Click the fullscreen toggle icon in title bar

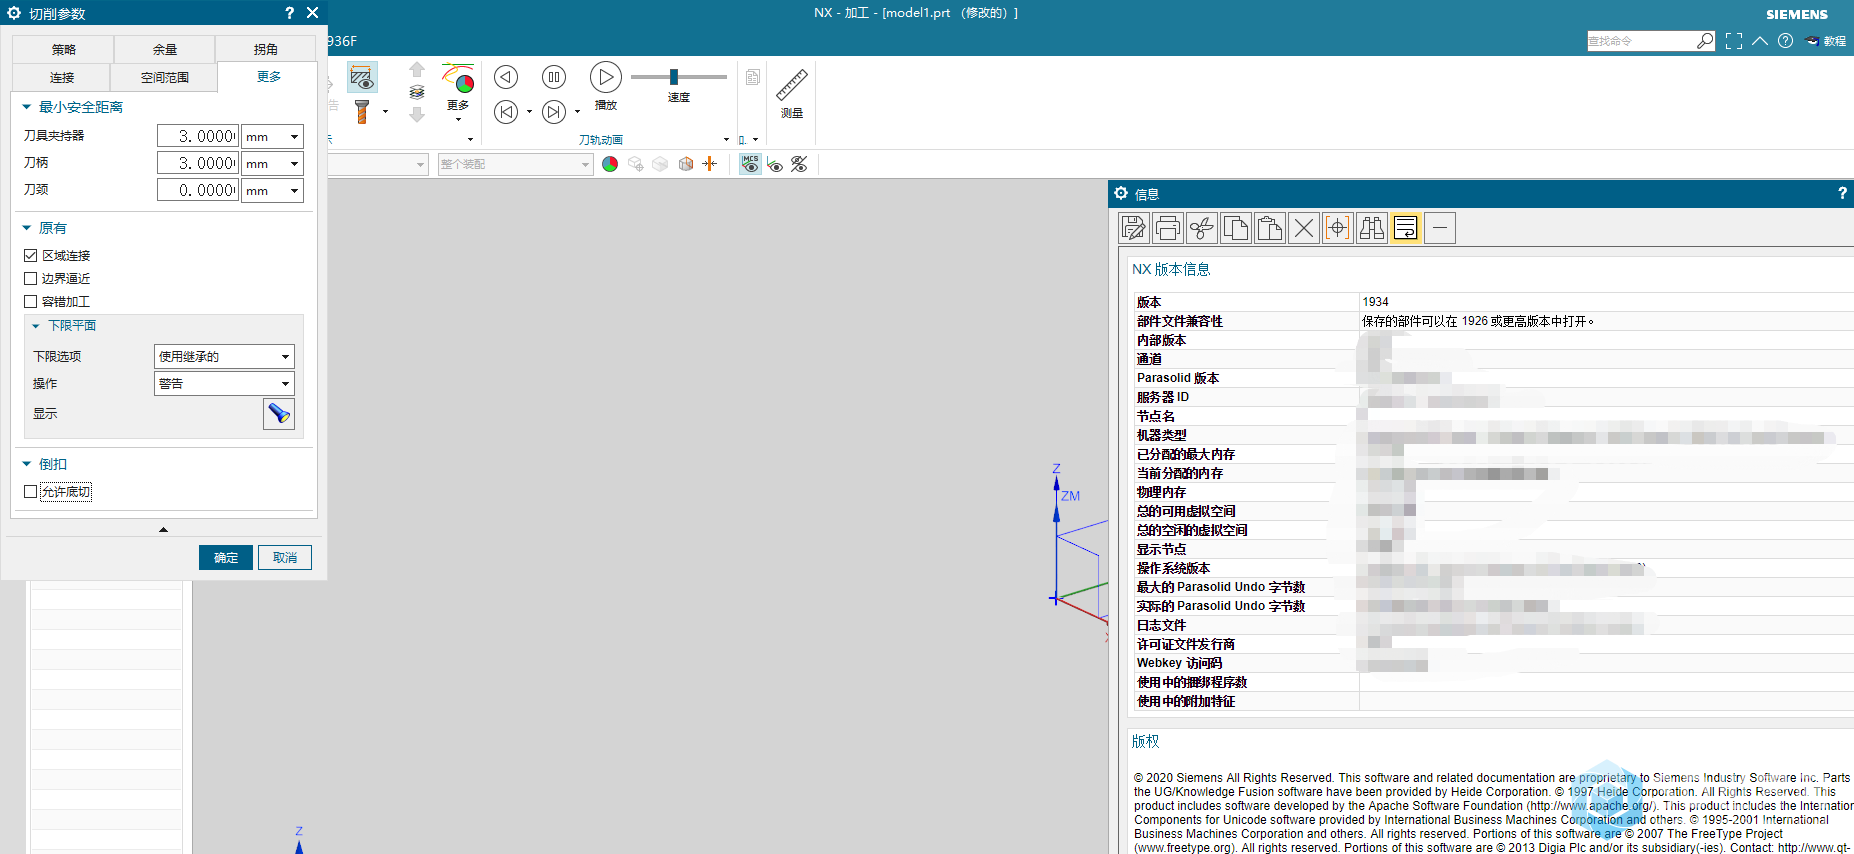1734,41
